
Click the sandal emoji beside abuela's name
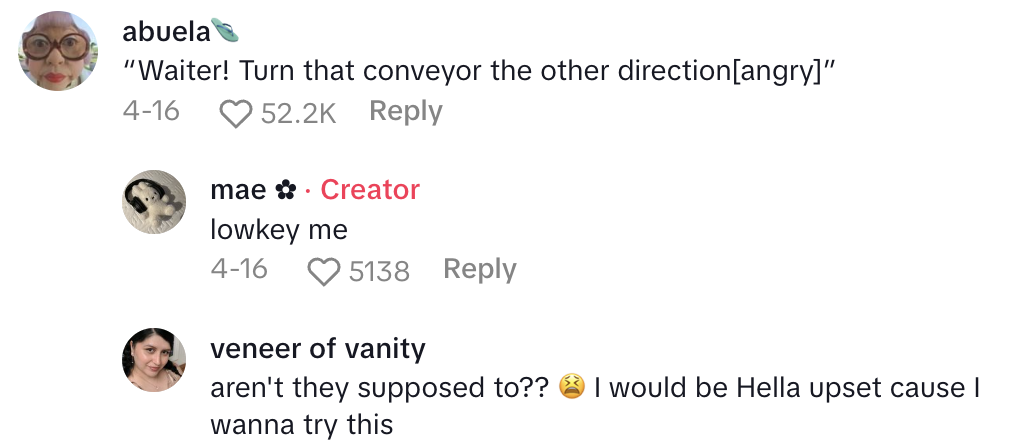(x=225, y=32)
